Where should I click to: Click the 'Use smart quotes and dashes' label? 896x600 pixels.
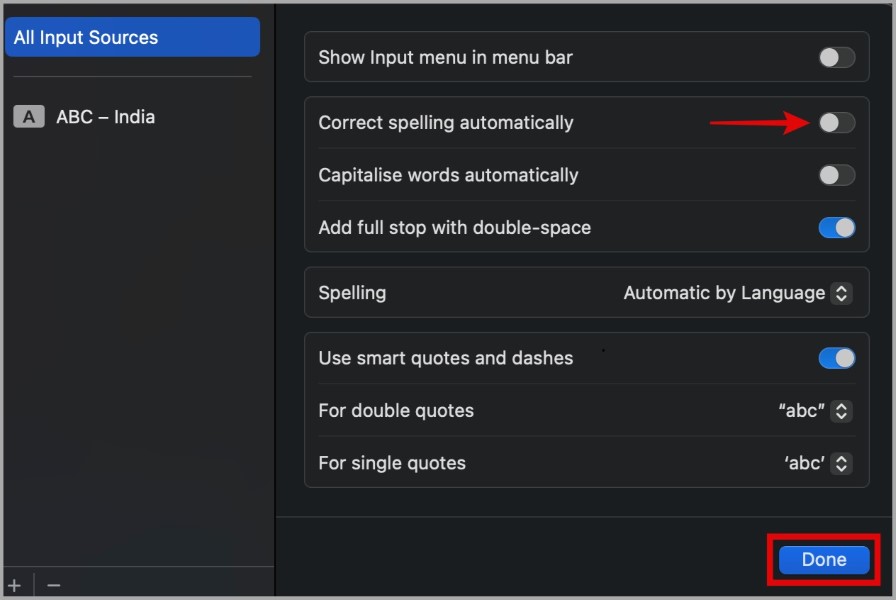click(446, 358)
